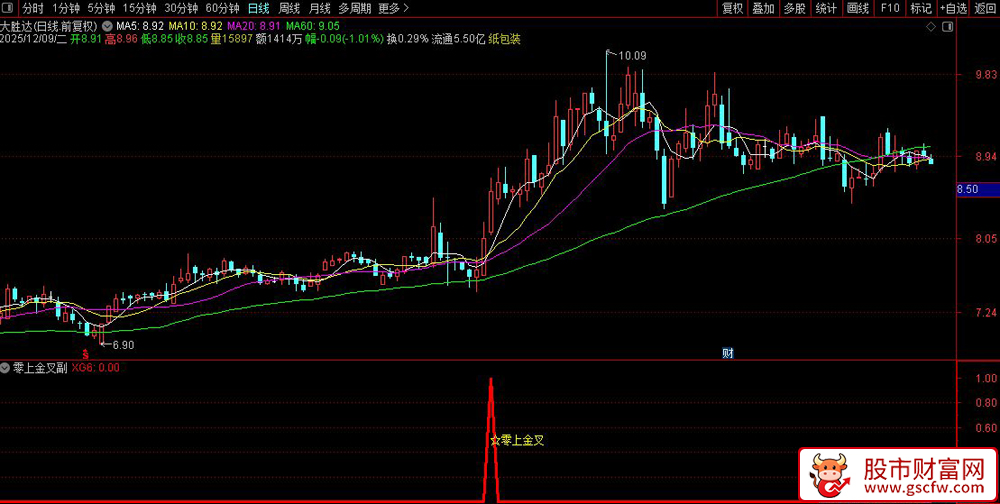Click the 6.90 low price label
The height and width of the screenshot is (504, 1000).
point(123,345)
